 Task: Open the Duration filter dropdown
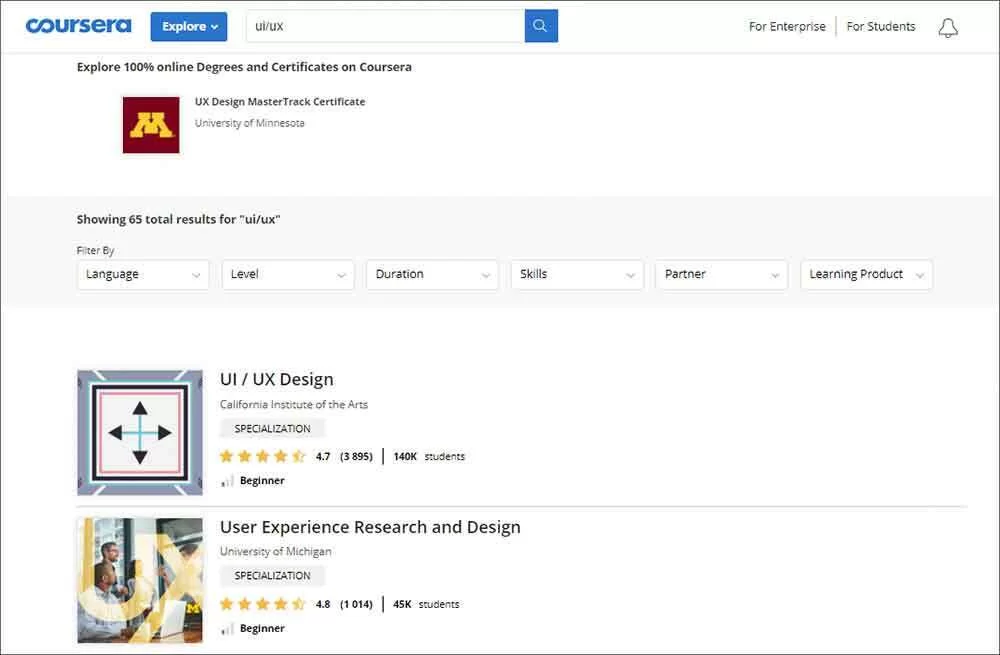click(433, 275)
